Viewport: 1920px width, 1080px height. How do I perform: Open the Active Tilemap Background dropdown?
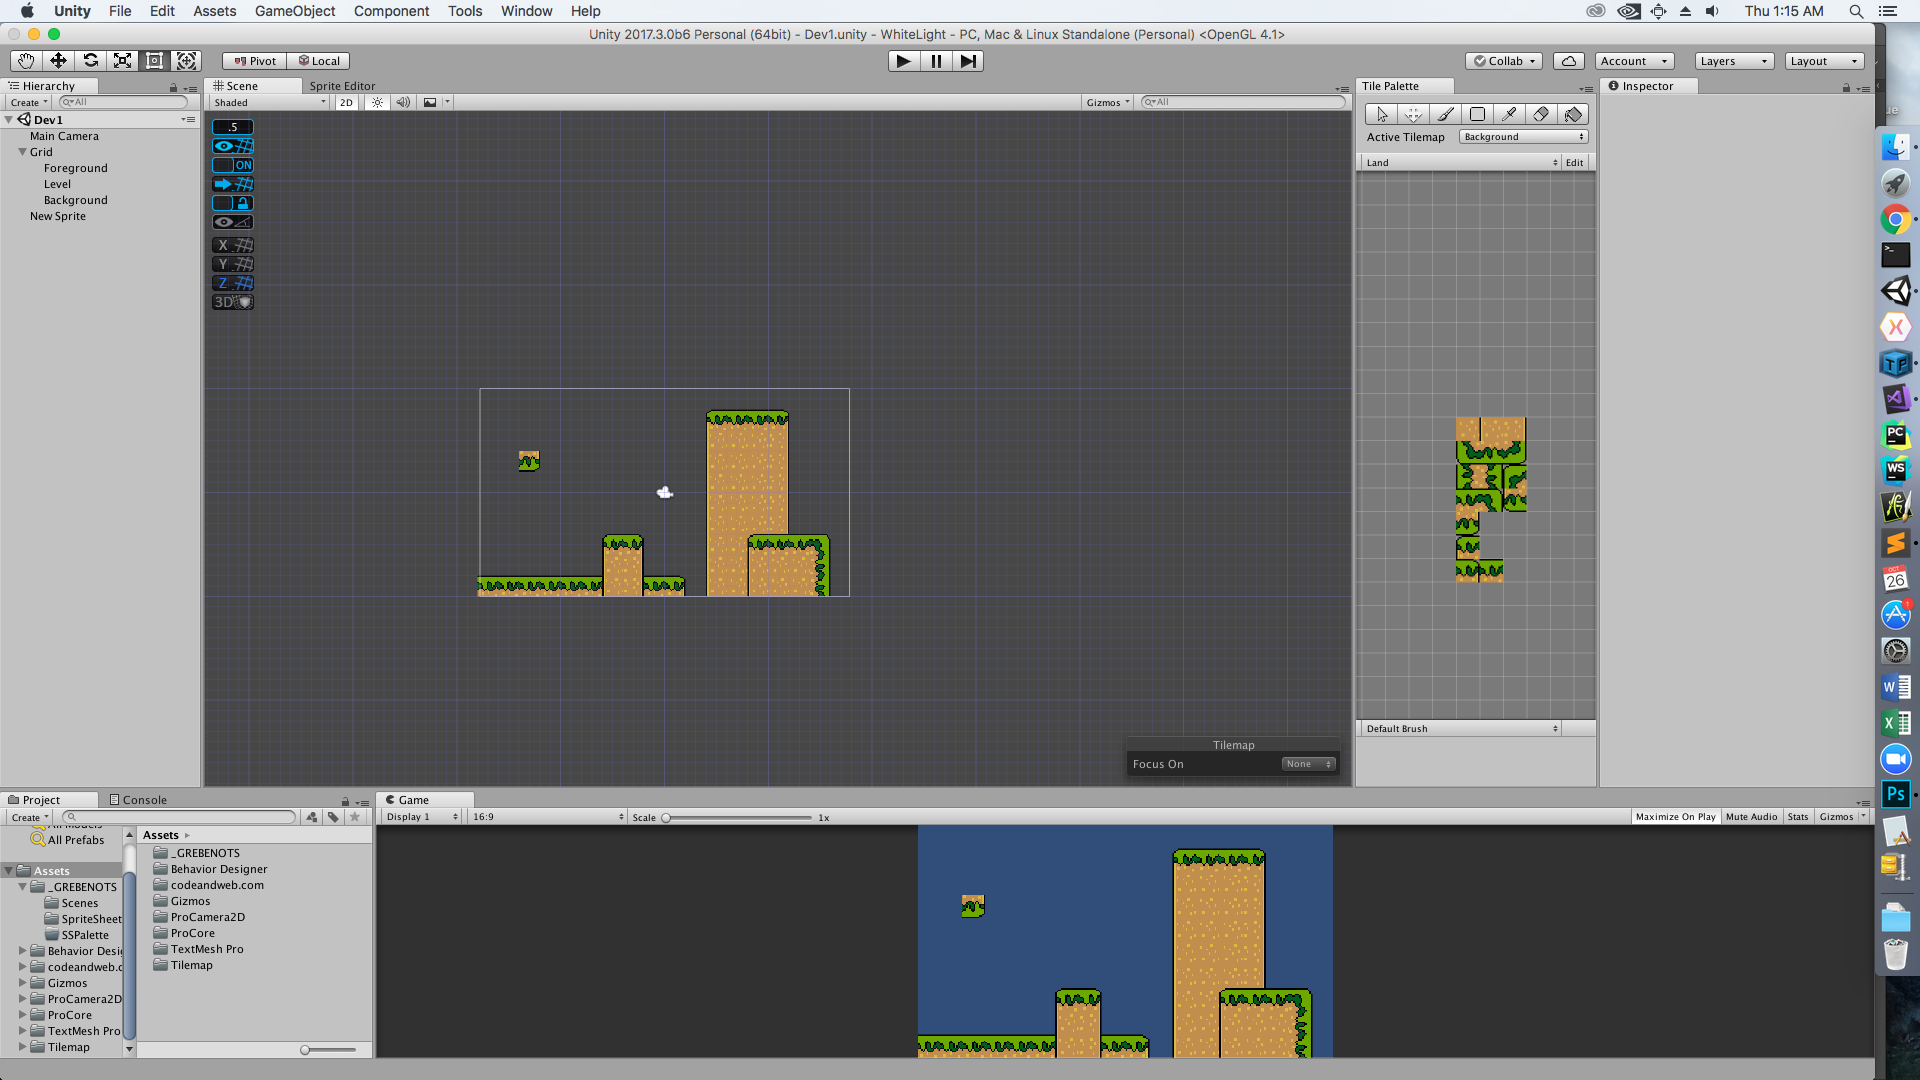click(1523, 137)
